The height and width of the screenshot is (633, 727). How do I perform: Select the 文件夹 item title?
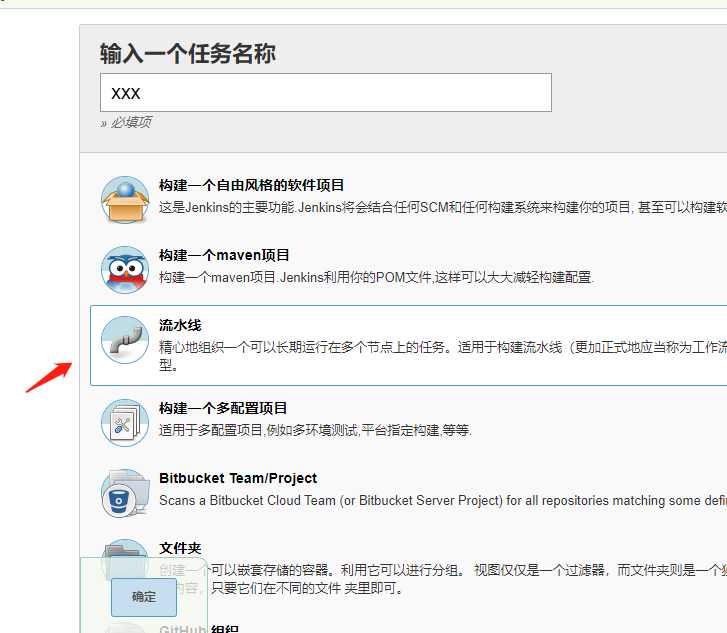(x=180, y=548)
